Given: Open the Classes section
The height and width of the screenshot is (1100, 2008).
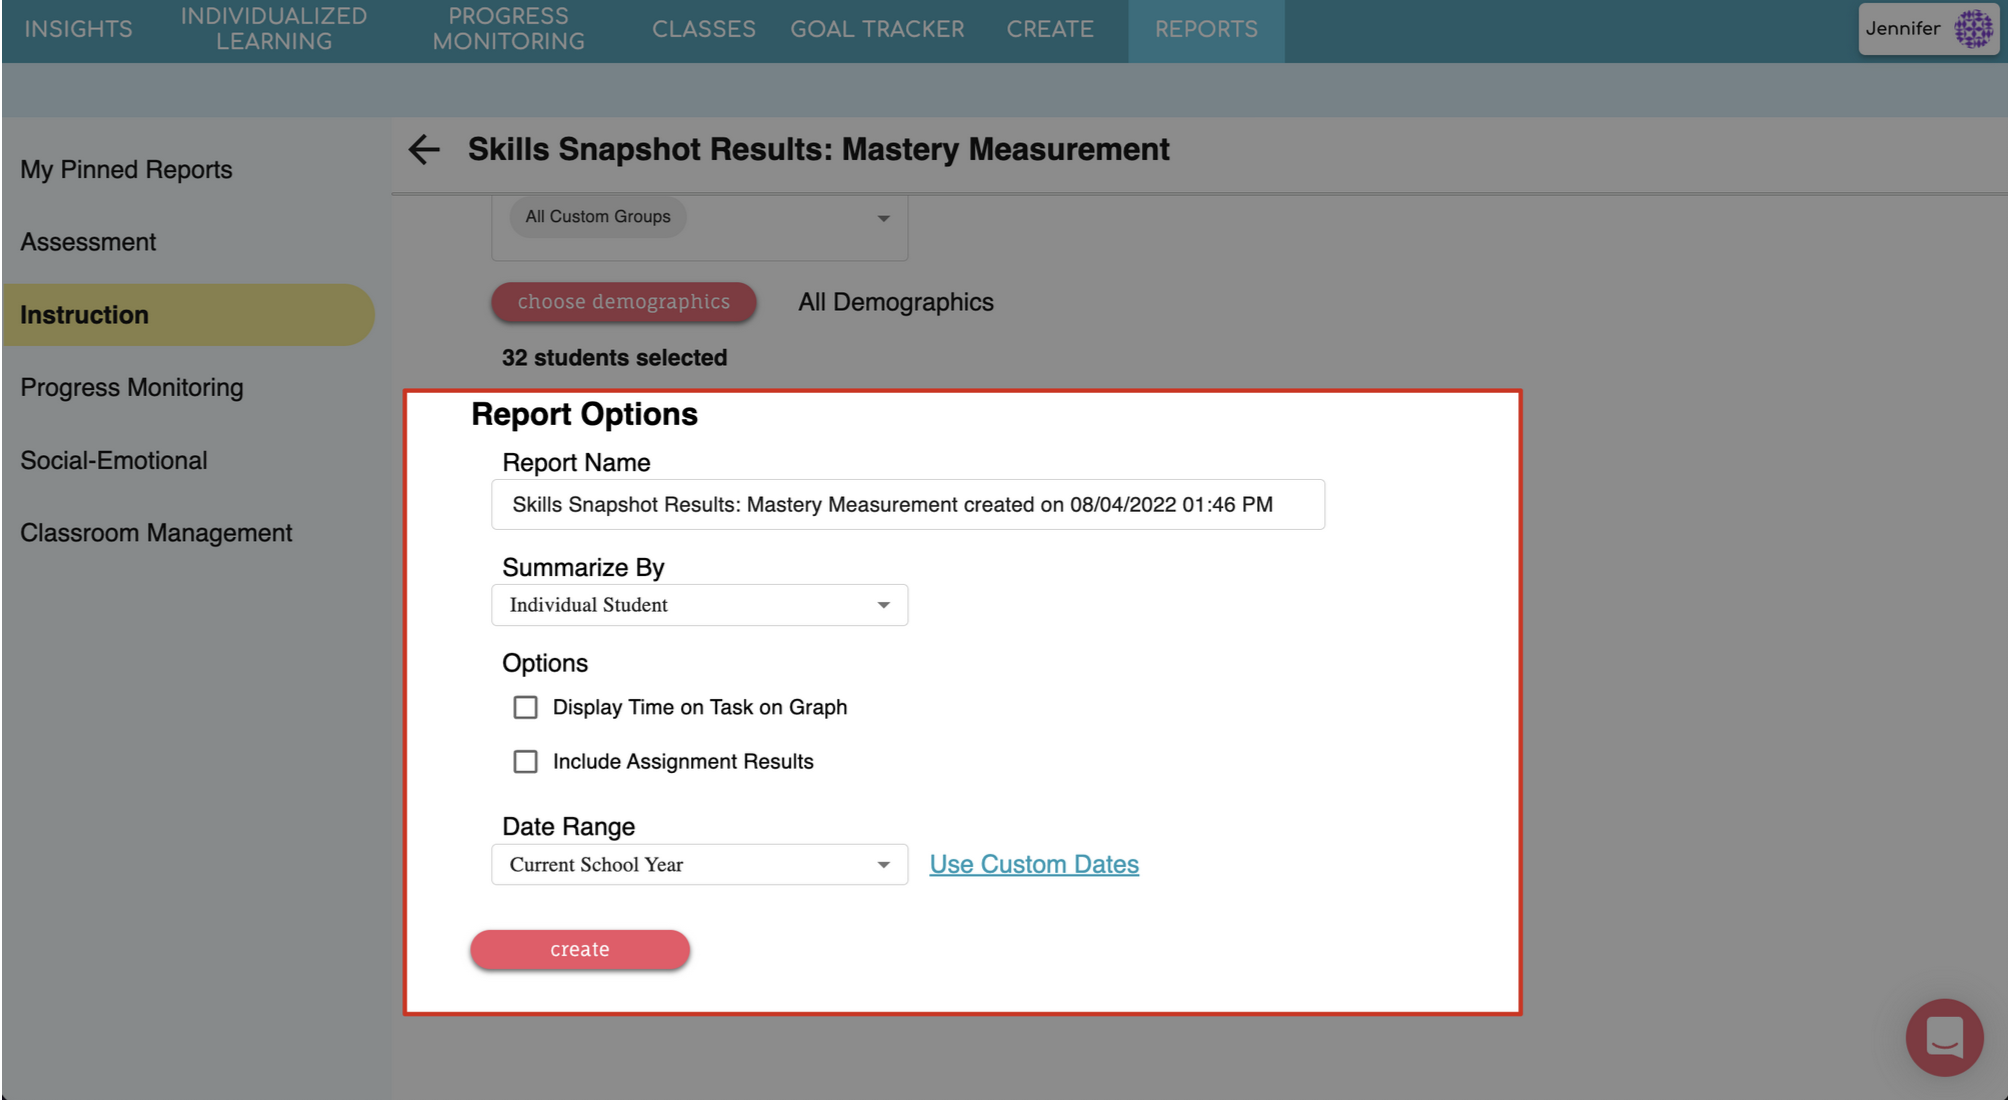Looking at the screenshot, I should 704,28.
